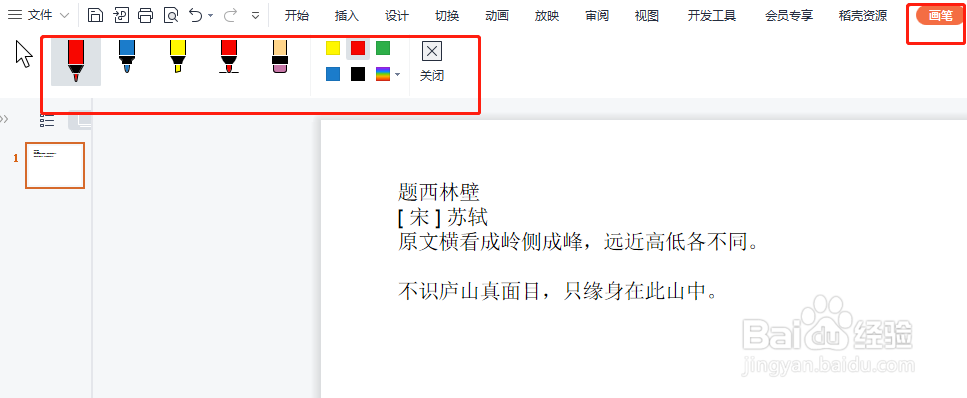Open more colors dropdown arrow
The image size is (967, 398).
coord(397,75)
